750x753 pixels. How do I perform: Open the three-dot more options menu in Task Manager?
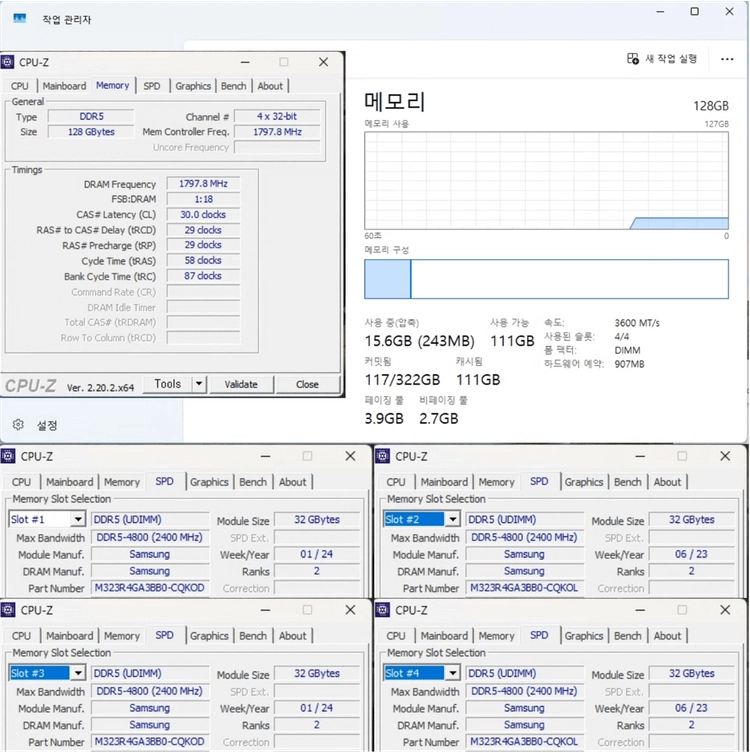point(727,59)
